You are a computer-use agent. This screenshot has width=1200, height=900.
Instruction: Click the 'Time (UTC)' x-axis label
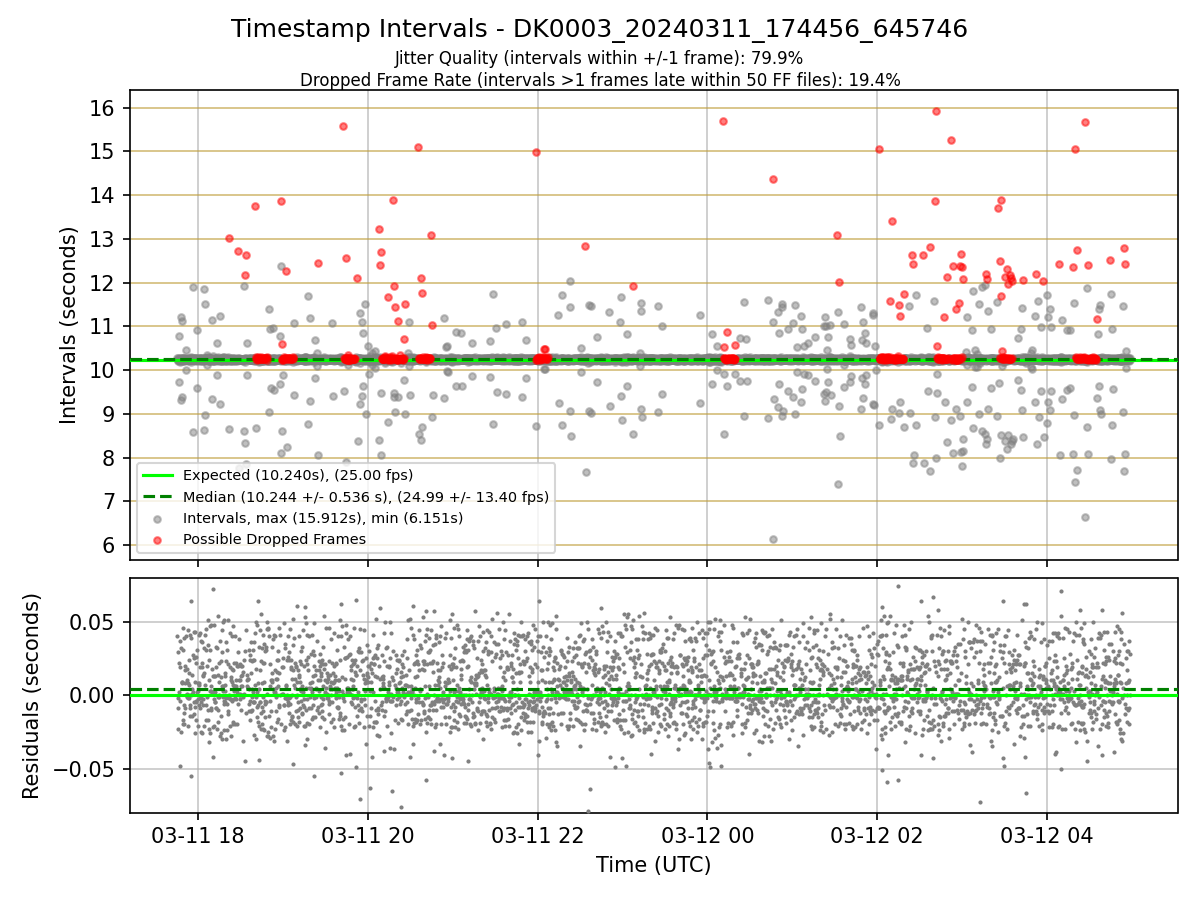click(653, 865)
